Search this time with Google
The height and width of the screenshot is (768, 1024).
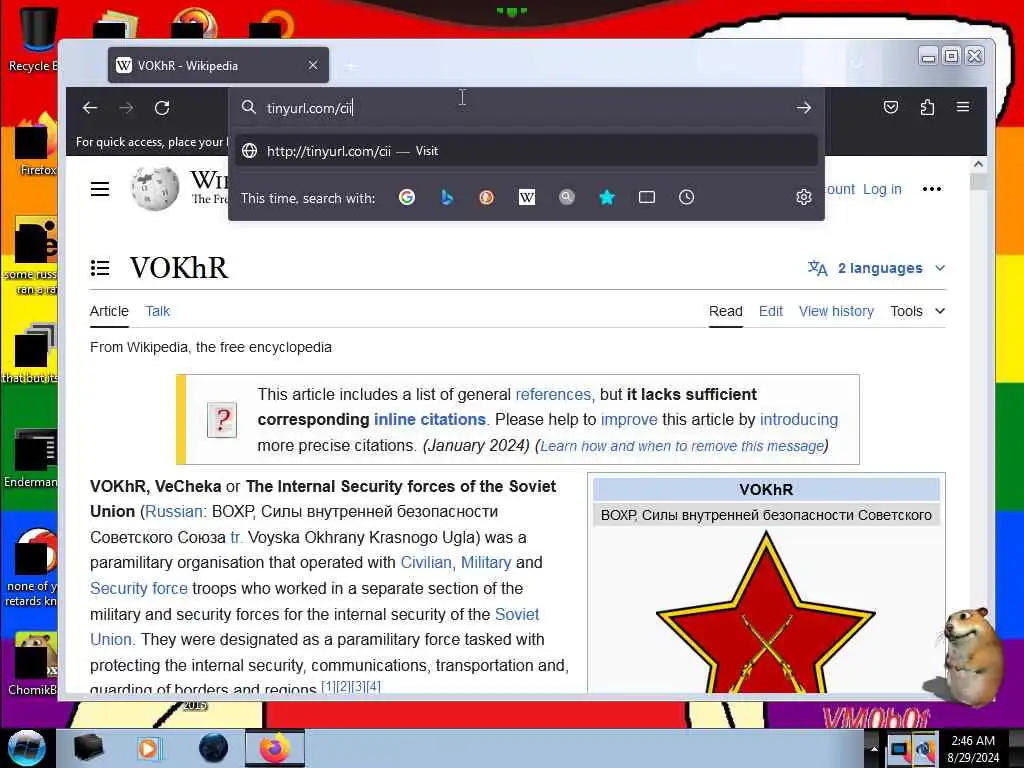click(x=407, y=197)
